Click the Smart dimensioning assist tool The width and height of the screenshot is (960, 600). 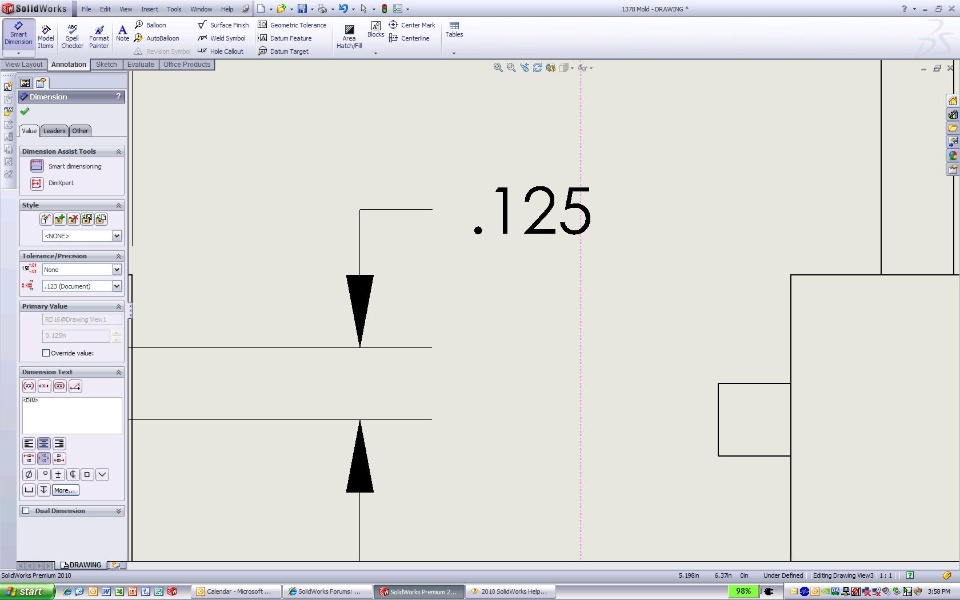[x=66, y=166]
